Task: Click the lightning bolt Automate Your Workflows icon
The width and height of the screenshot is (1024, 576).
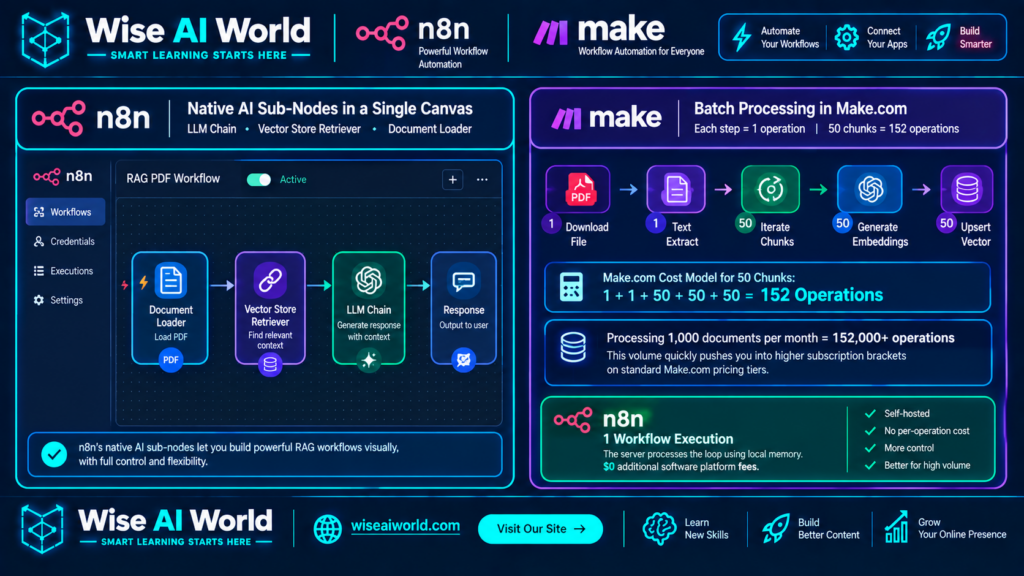Action: (x=741, y=37)
